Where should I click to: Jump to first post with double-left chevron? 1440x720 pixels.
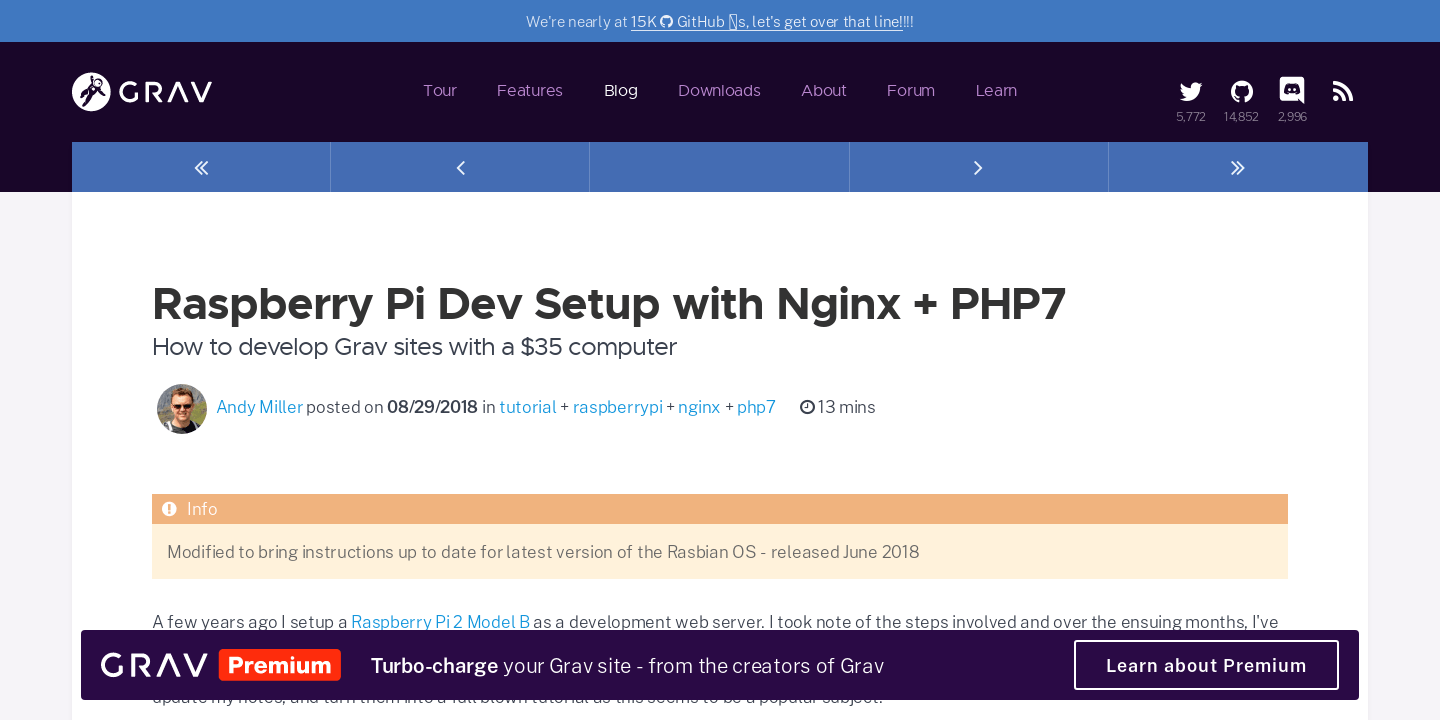pos(201,168)
